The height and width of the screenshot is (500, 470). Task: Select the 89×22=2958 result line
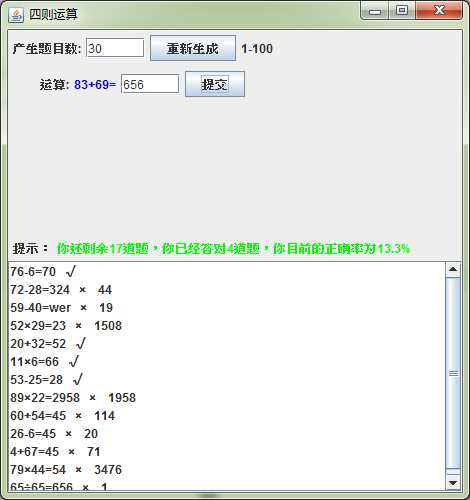pos(73,398)
